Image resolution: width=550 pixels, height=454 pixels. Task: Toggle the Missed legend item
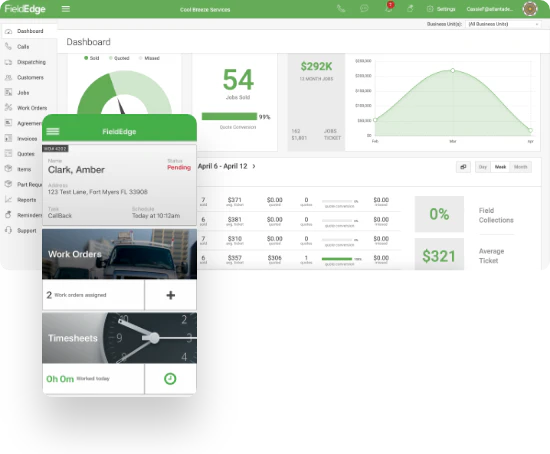tap(149, 58)
